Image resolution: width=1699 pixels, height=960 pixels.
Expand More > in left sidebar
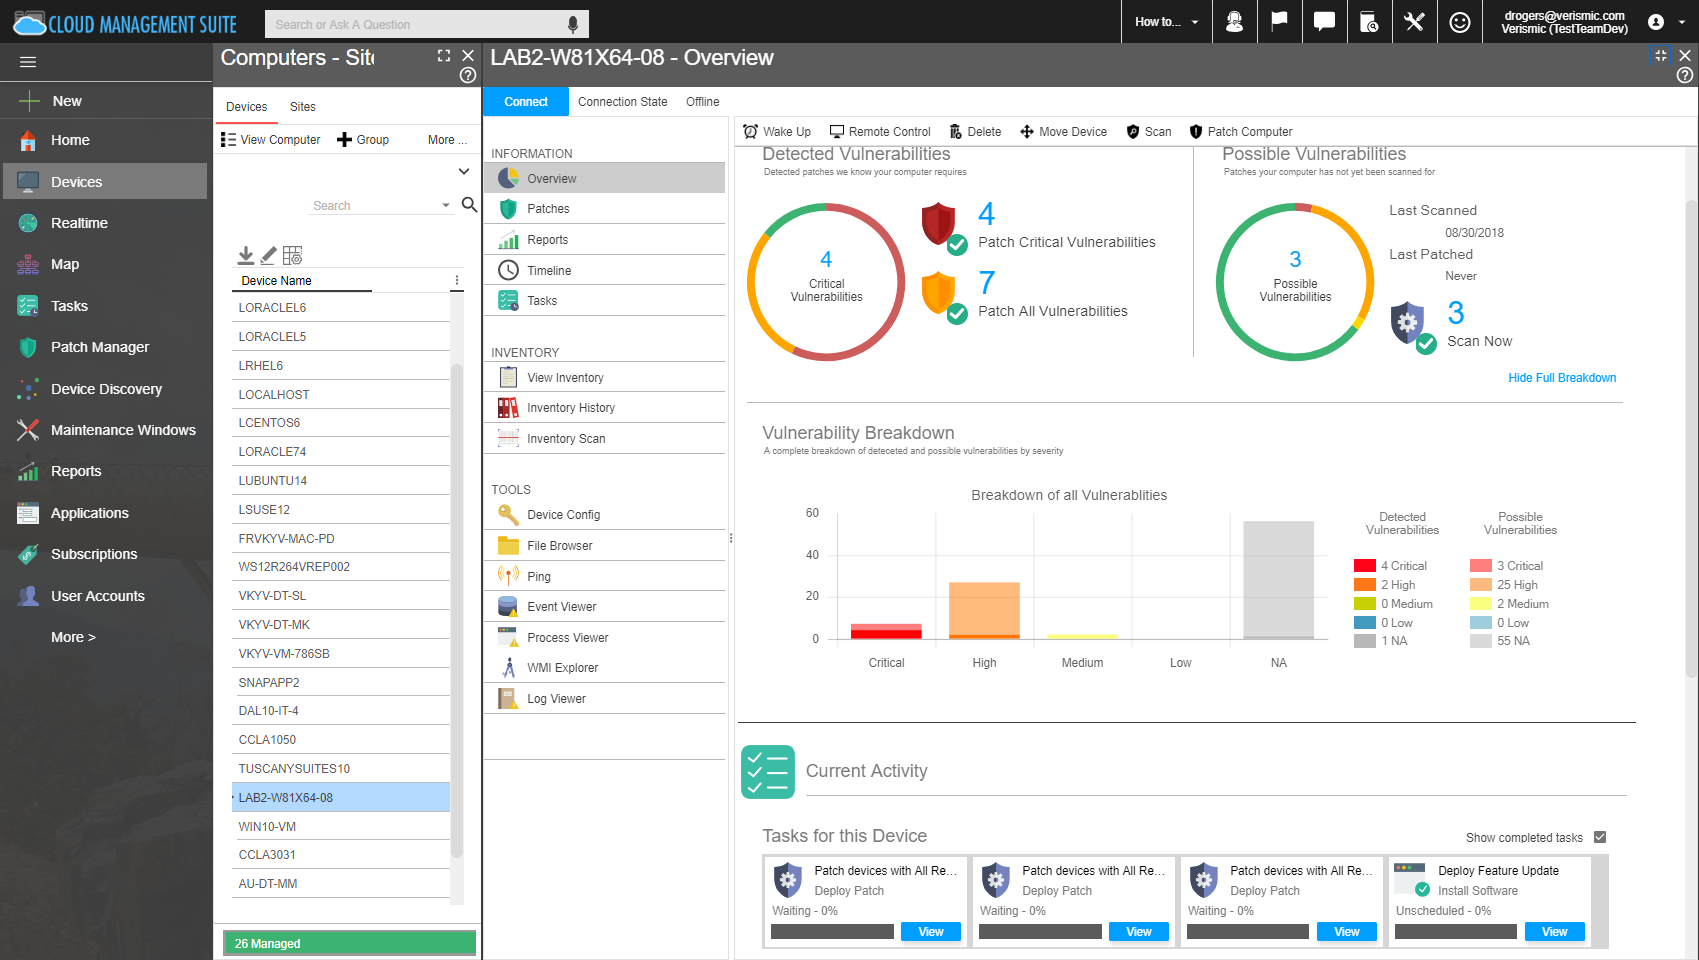click(74, 637)
